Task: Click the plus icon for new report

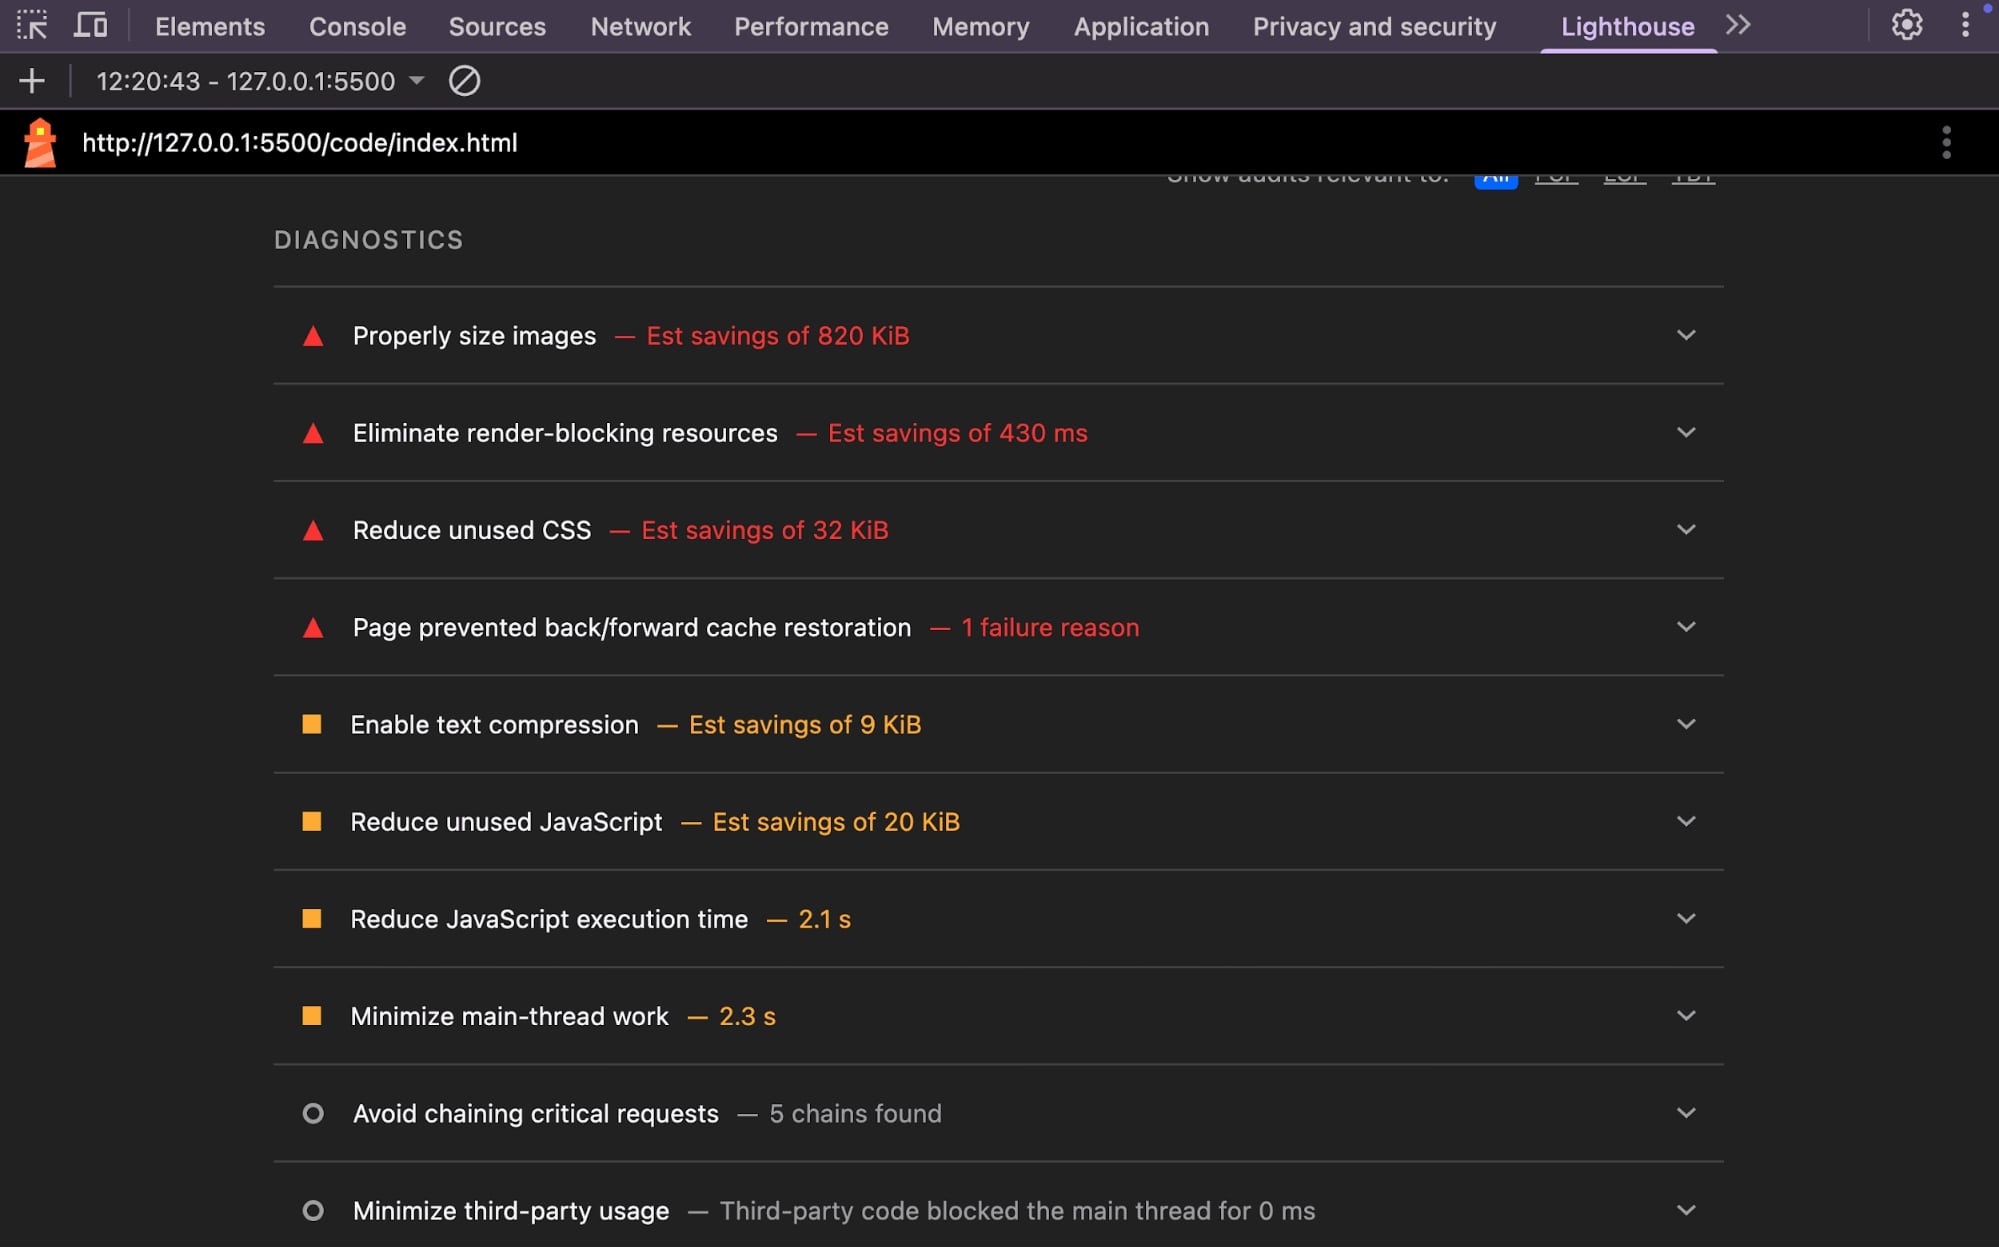Action: (x=32, y=81)
